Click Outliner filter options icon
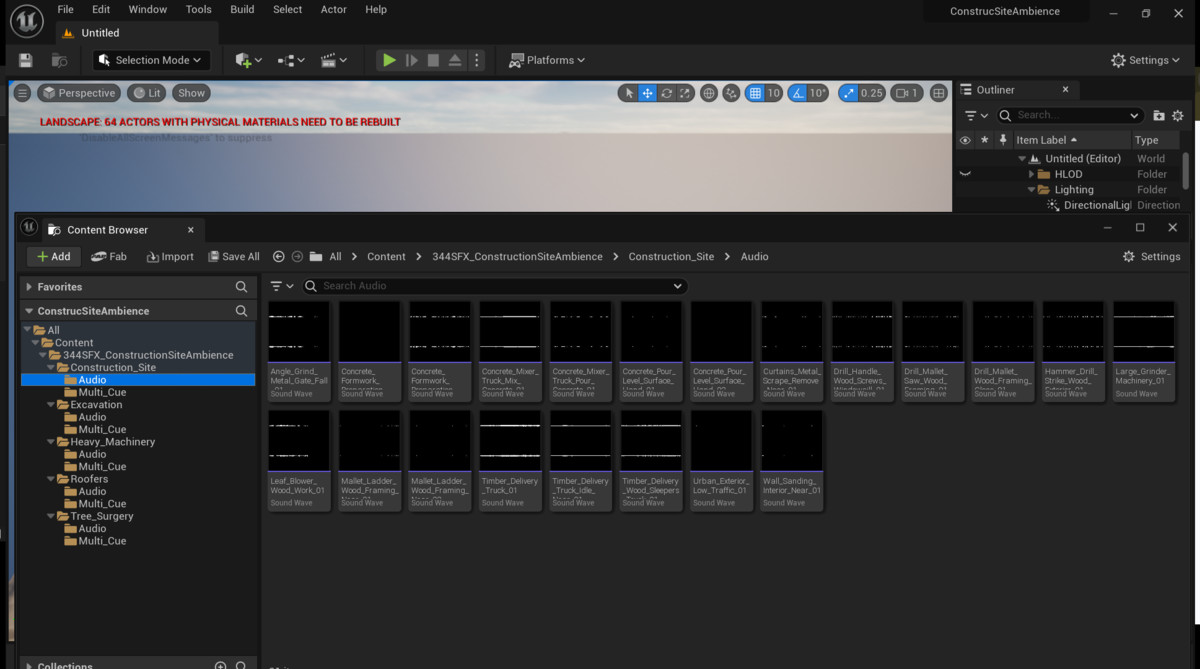The height and width of the screenshot is (669, 1200). (976, 115)
